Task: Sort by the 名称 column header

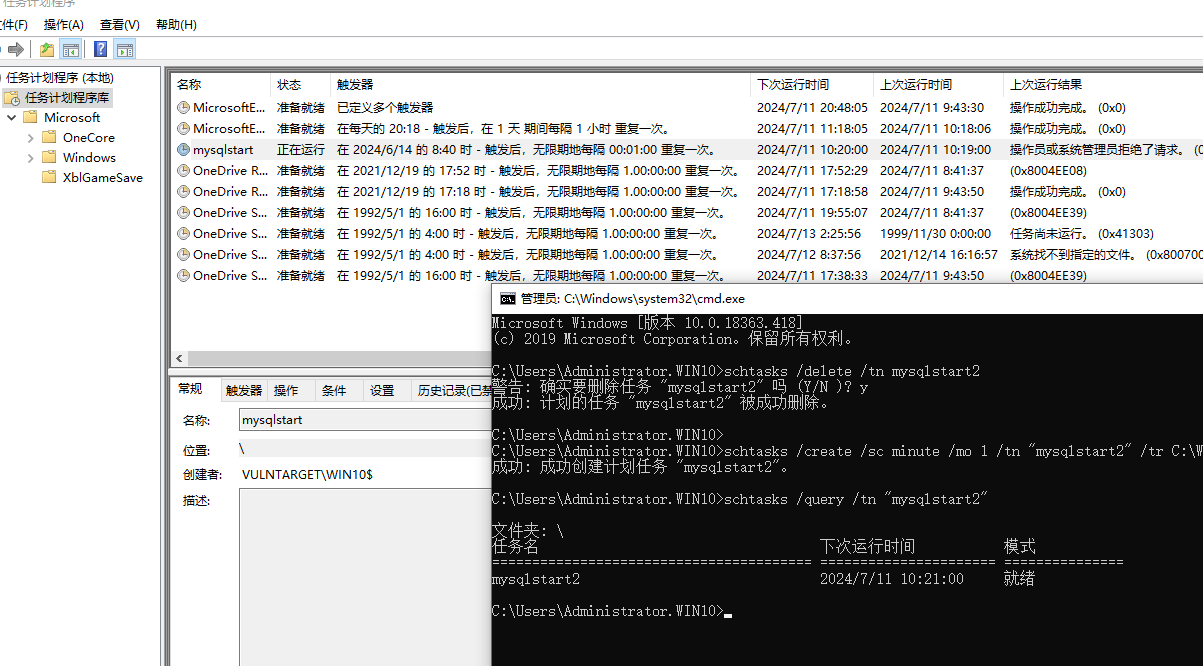Action: [220, 85]
